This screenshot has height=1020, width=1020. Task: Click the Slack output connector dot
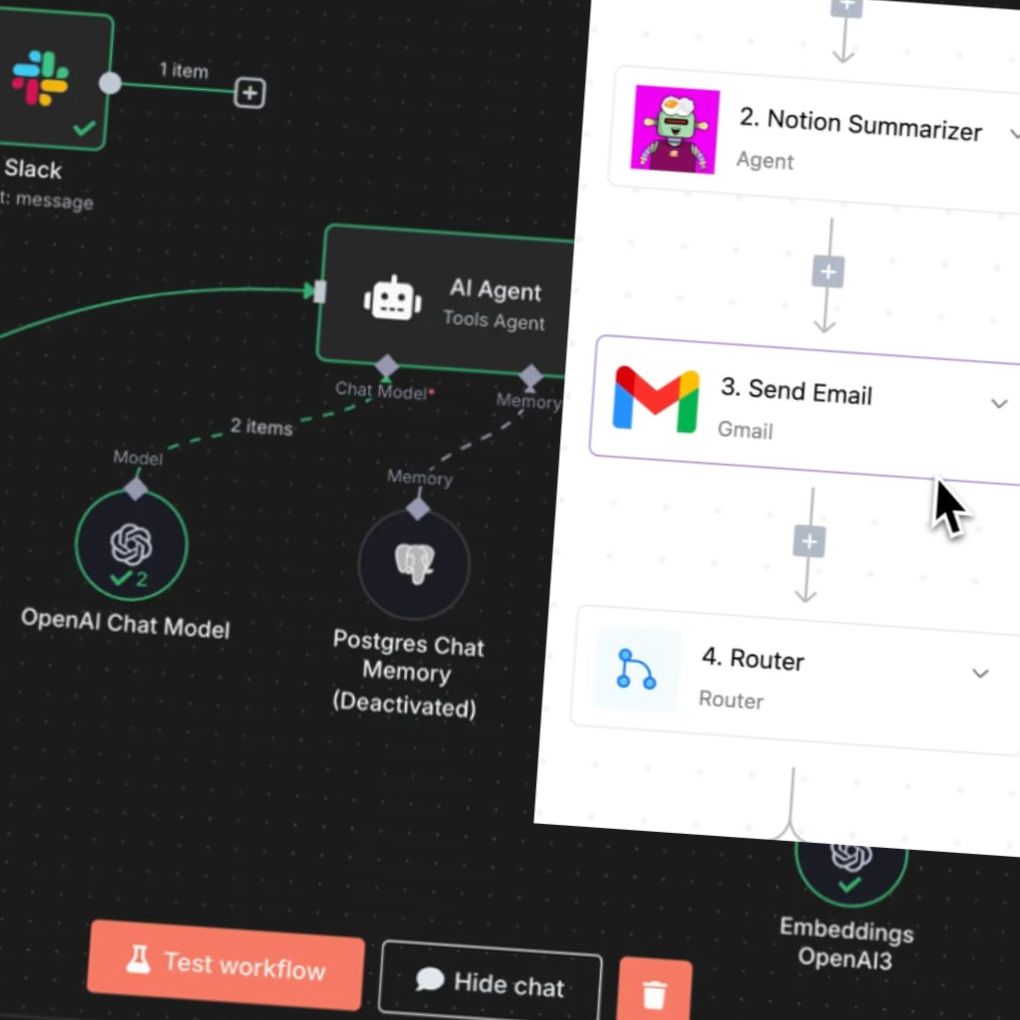click(110, 83)
